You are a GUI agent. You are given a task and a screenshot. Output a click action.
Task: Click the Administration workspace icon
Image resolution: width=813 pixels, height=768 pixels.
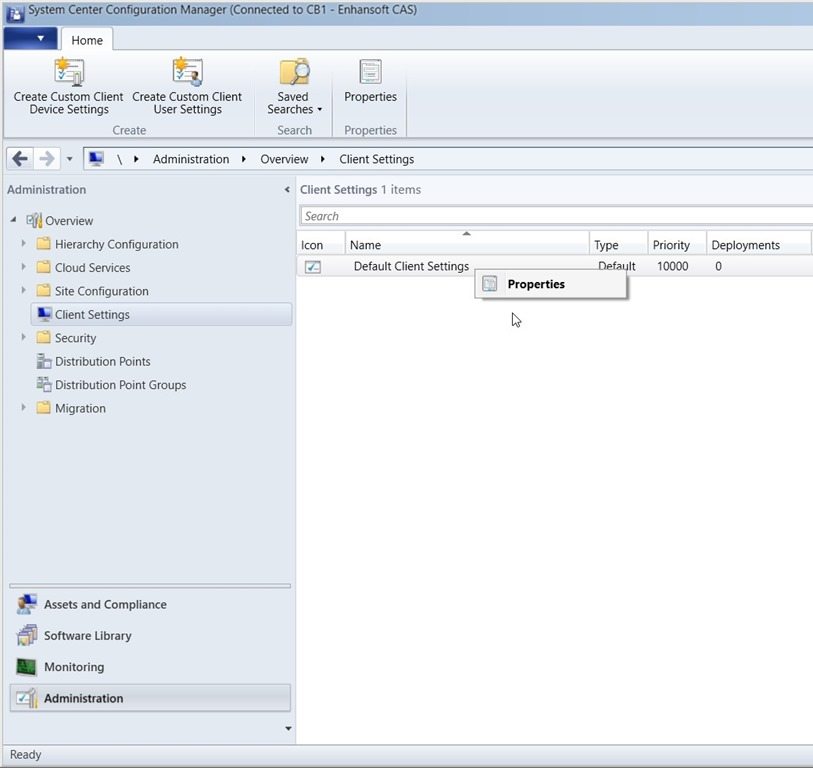26,698
